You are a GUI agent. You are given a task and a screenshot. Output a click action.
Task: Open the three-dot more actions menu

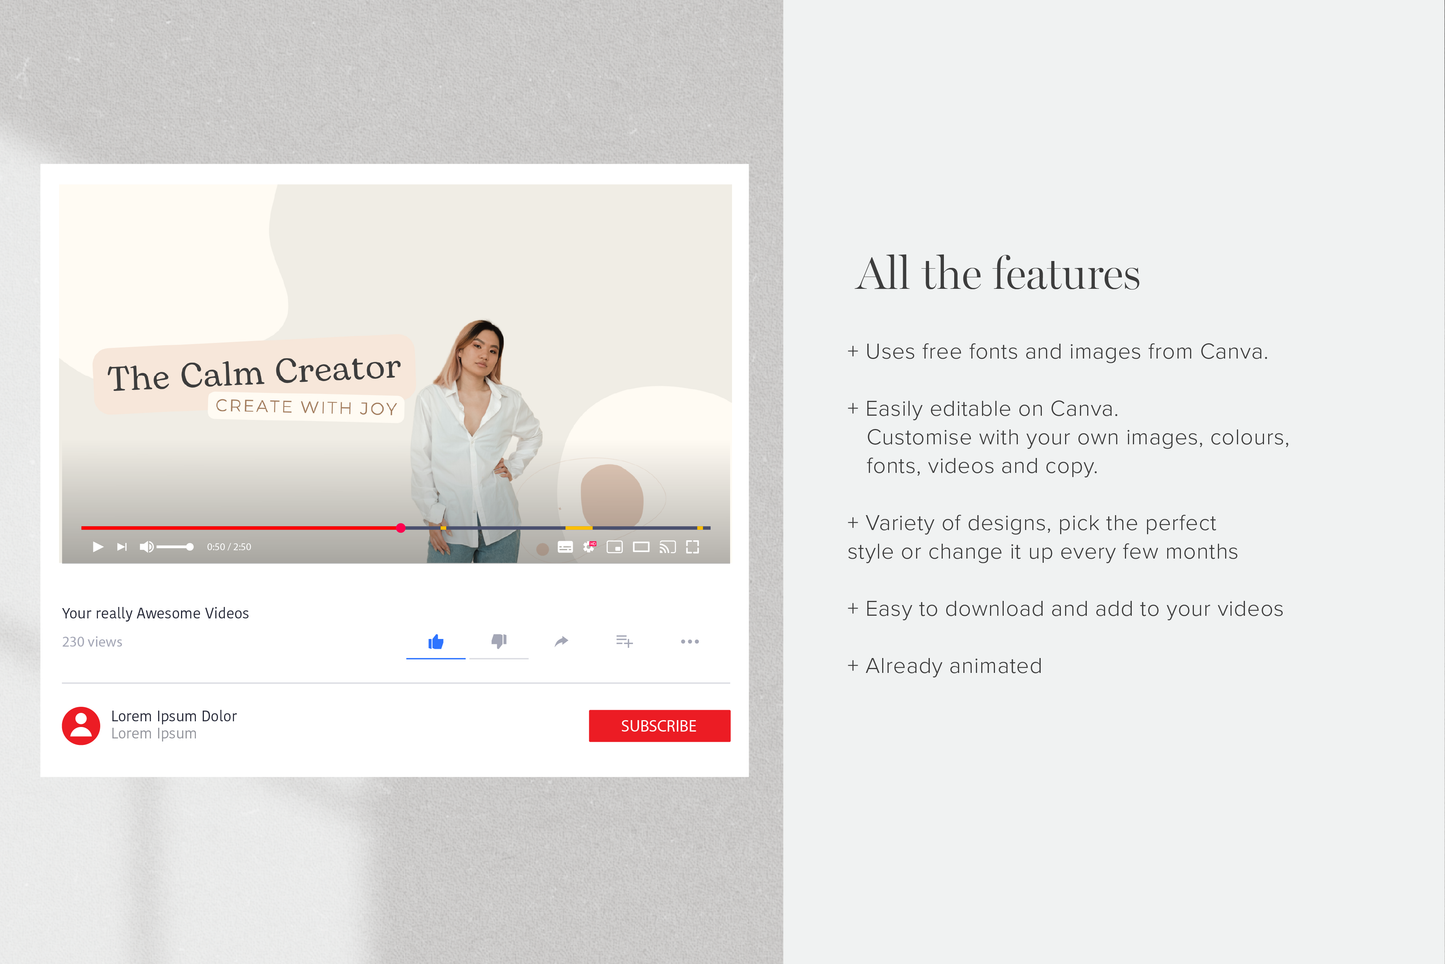pos(690,641)
